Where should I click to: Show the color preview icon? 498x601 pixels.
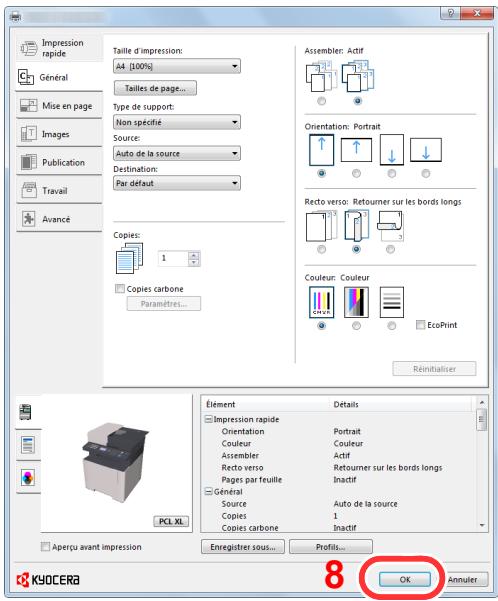point(28,478)
